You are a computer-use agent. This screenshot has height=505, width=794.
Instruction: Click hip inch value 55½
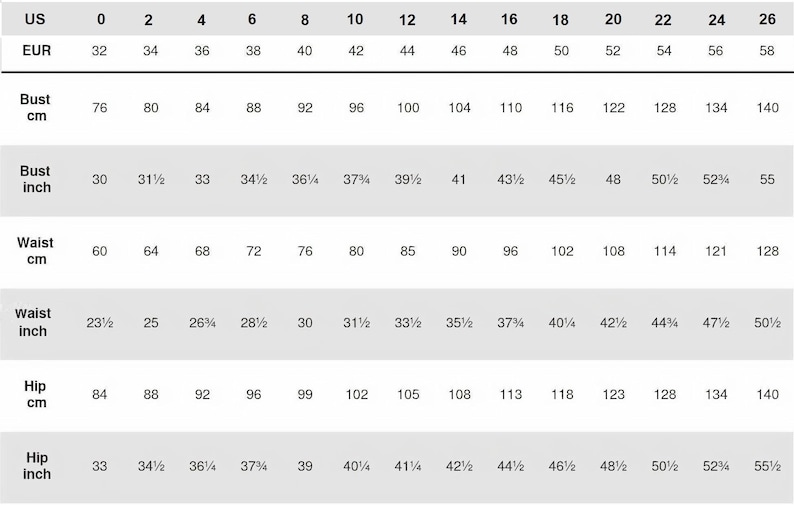[x=768, y=466]
